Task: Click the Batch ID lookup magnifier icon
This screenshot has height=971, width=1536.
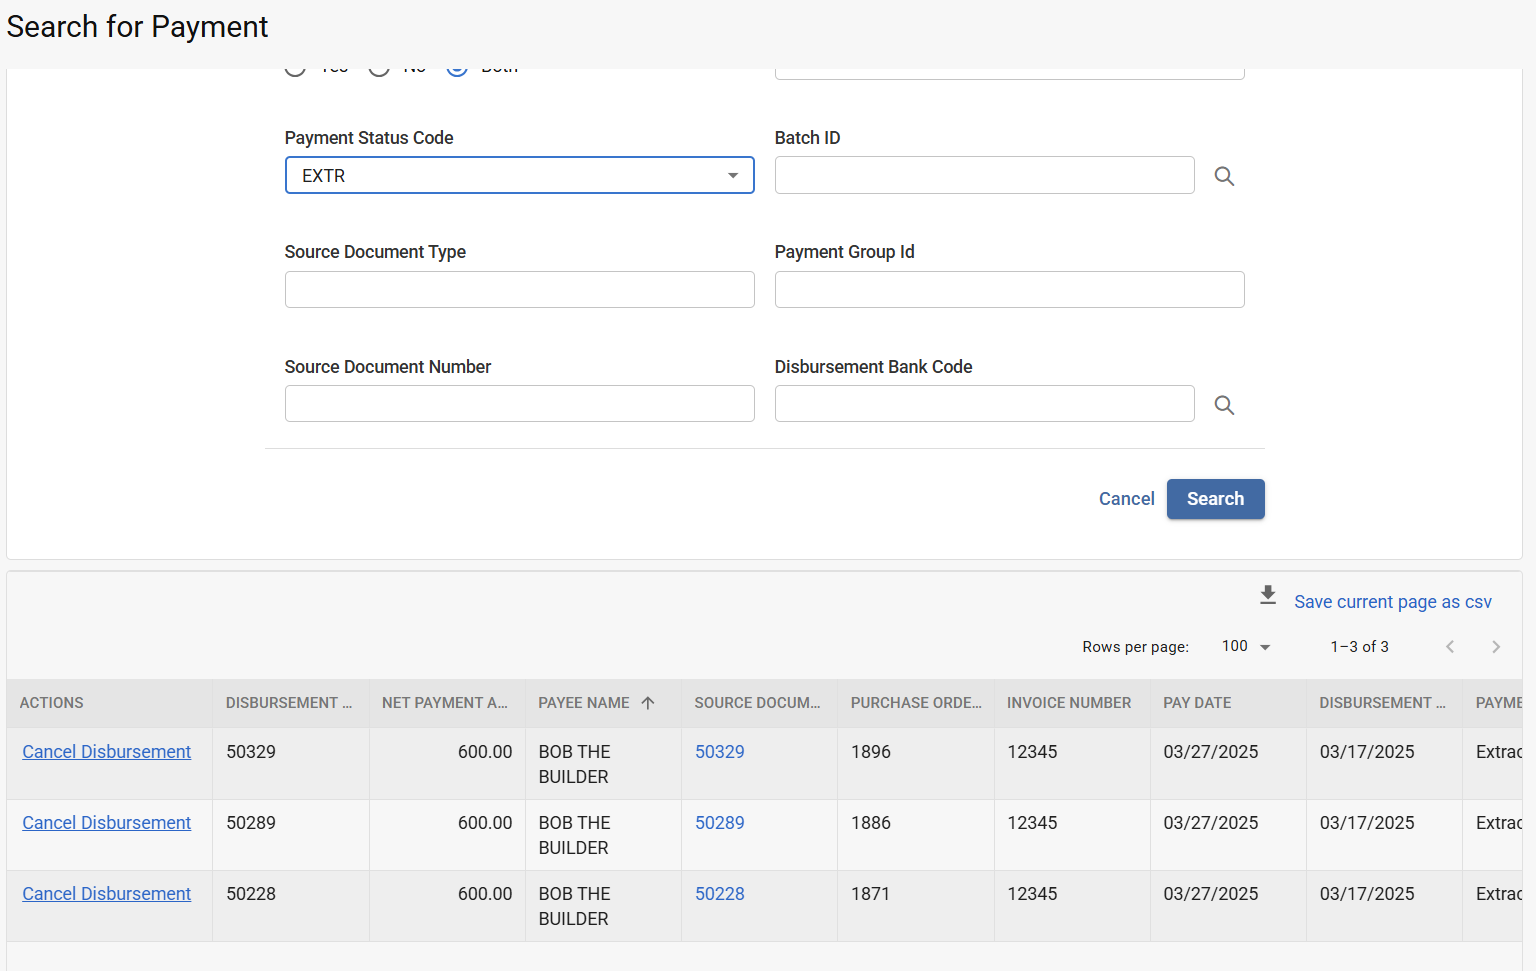Action: (x=1224, y=176)
